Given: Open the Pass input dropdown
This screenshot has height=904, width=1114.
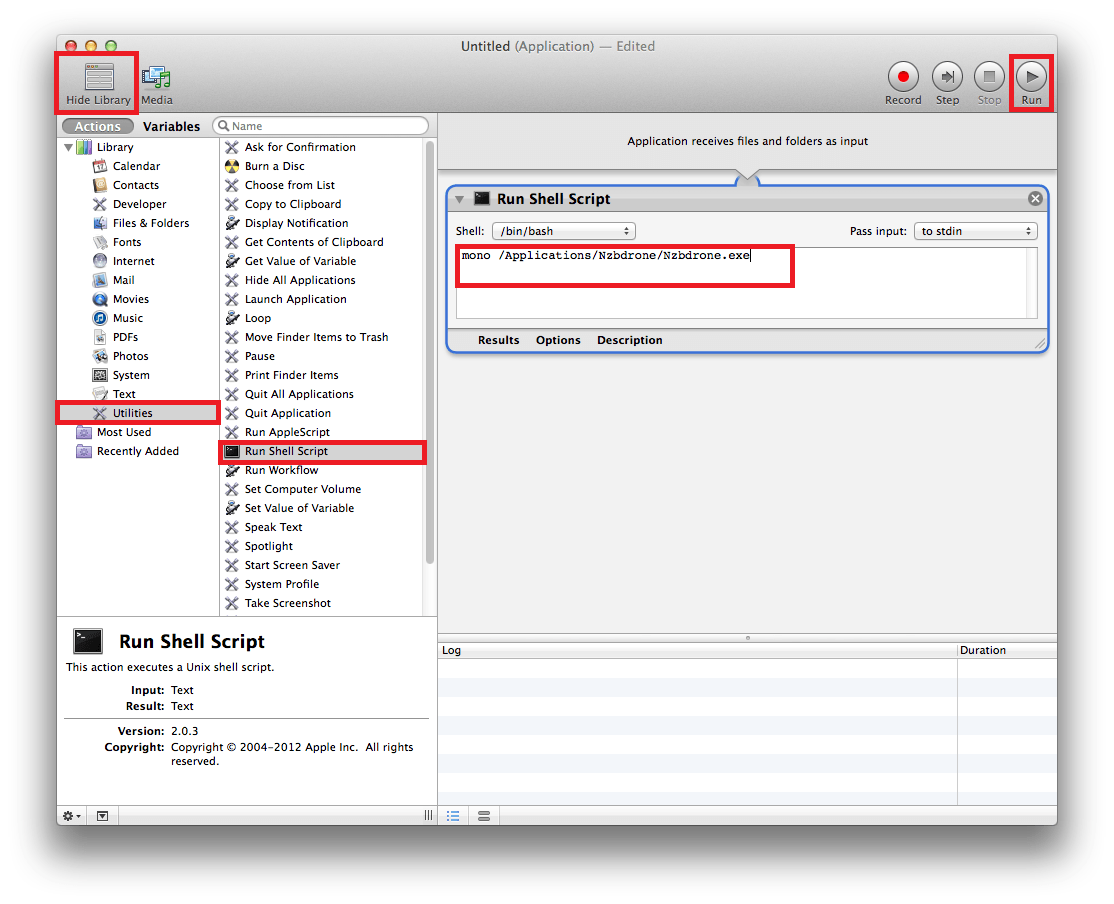Looking at the screenshot, I should [975, 231].
